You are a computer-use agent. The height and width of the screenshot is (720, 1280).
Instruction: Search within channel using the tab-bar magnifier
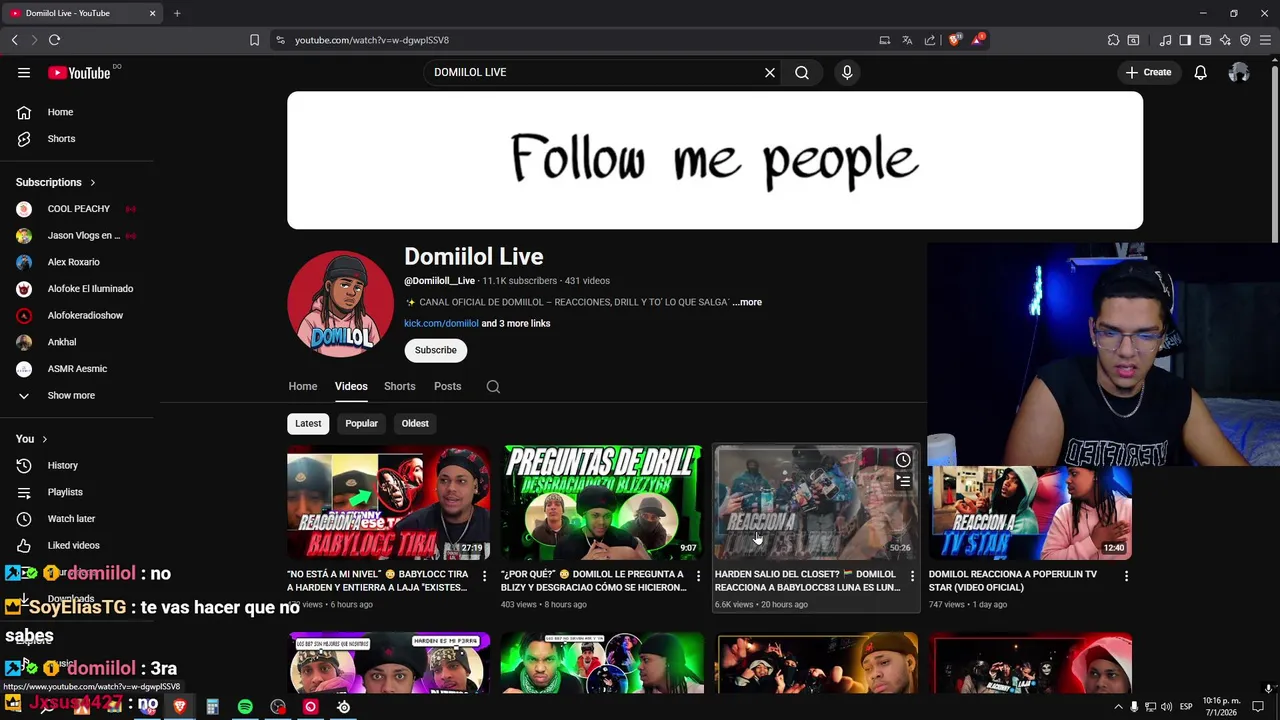[493, 386]
